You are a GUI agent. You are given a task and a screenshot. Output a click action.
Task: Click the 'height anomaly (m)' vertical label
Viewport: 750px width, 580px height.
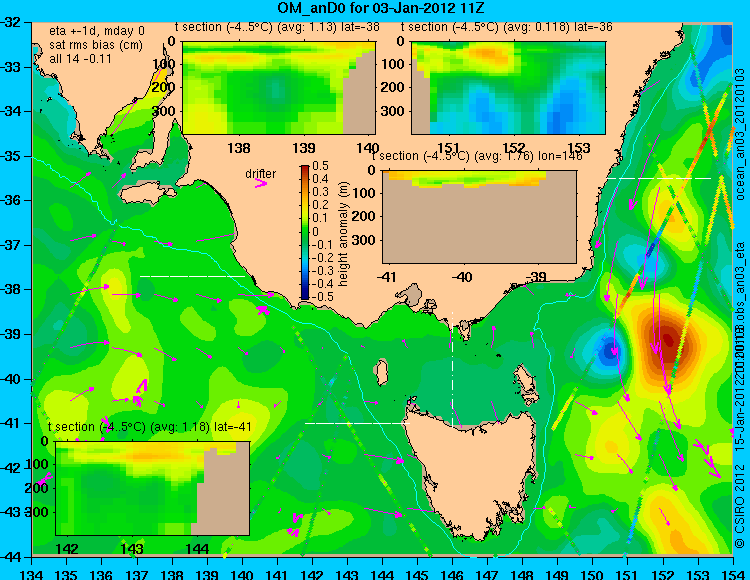pyautogui.click(x=343, y=234)
